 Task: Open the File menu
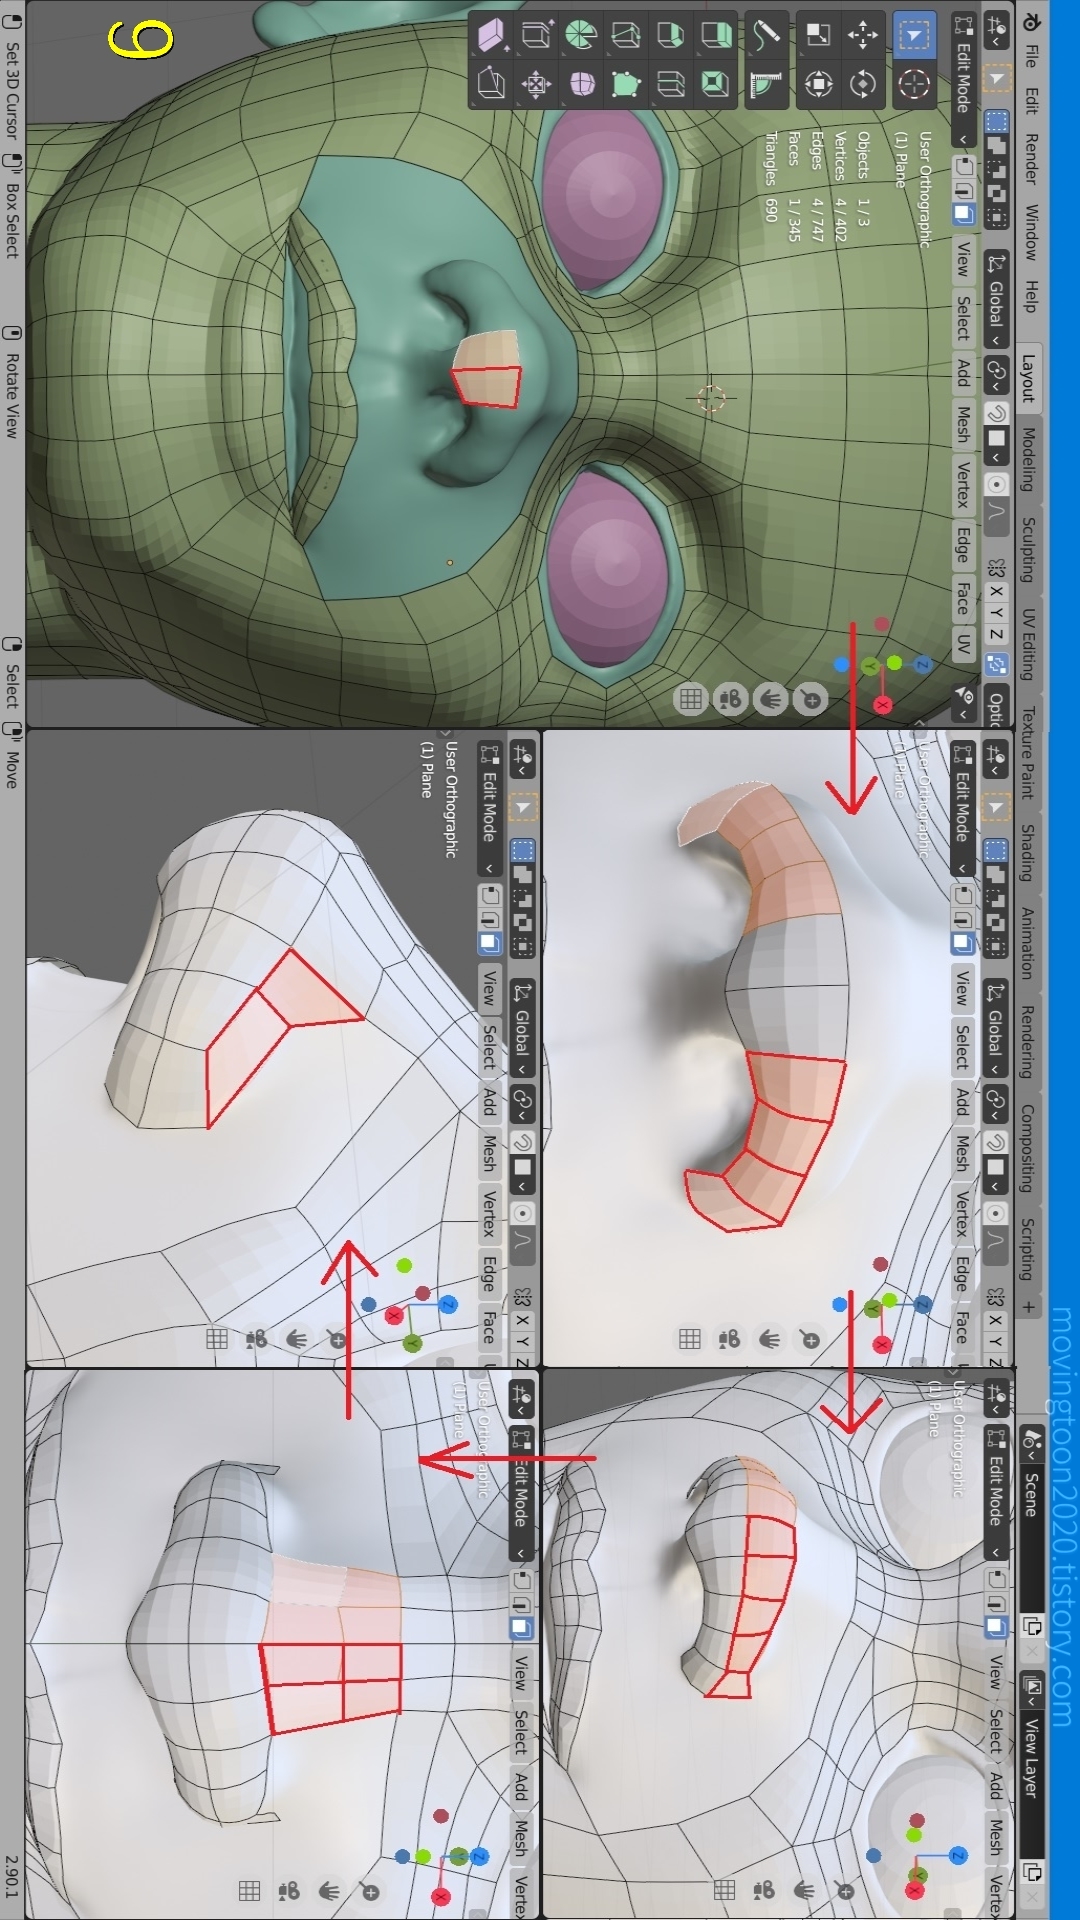(1031, 56)
